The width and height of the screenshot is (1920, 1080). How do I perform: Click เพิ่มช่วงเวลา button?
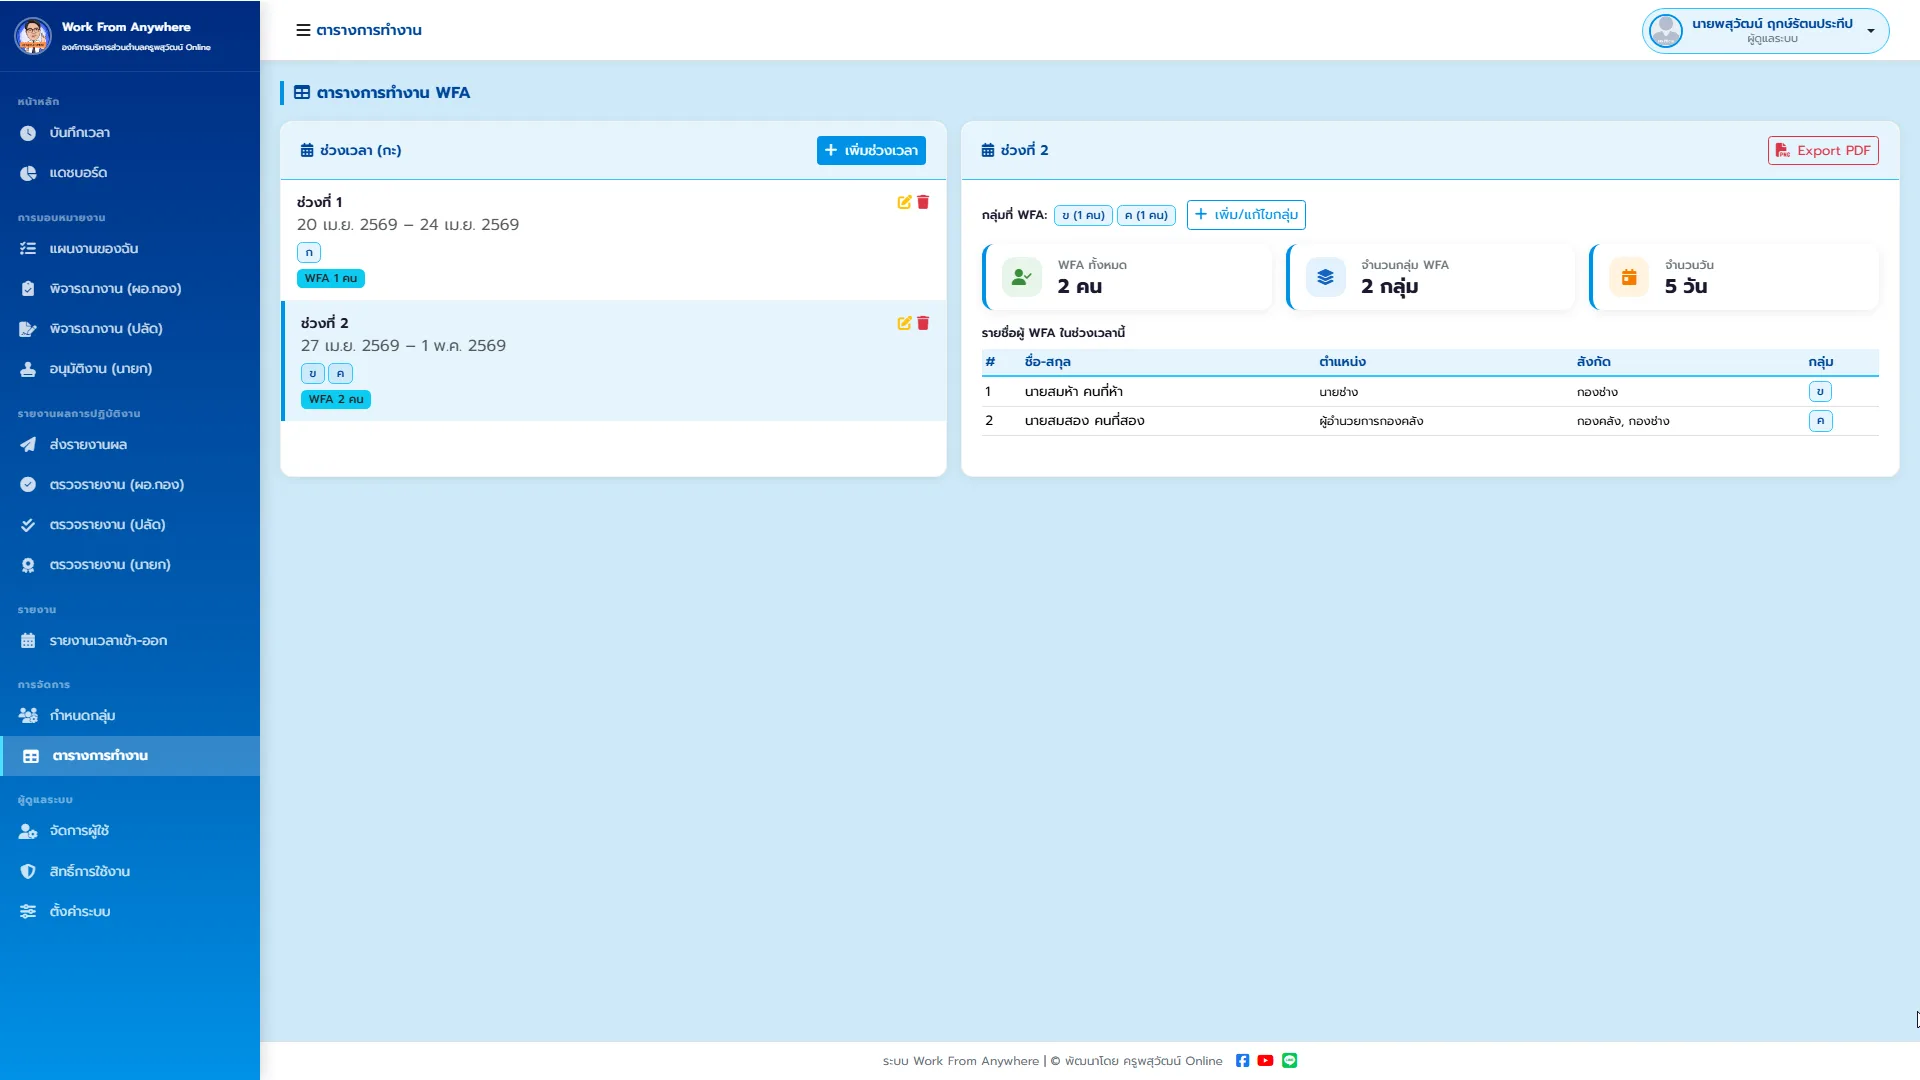(x=871, y=150)
